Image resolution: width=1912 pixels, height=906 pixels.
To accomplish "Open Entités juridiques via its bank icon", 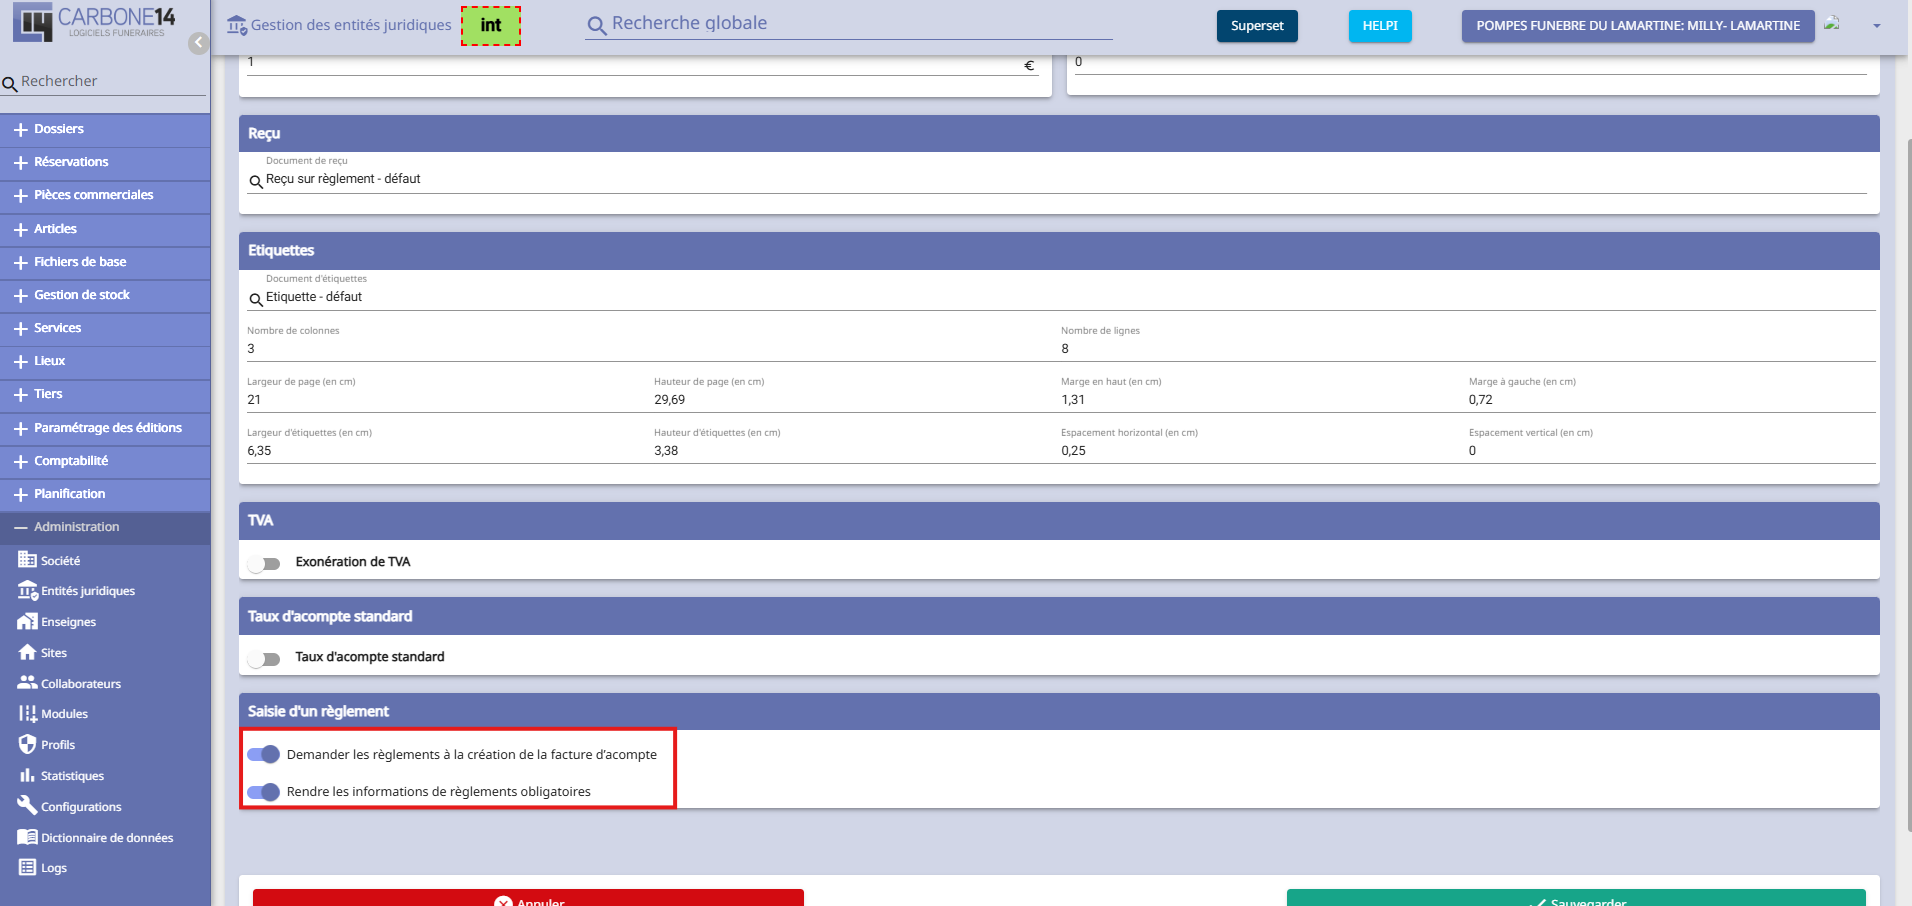I will point(27,591).
